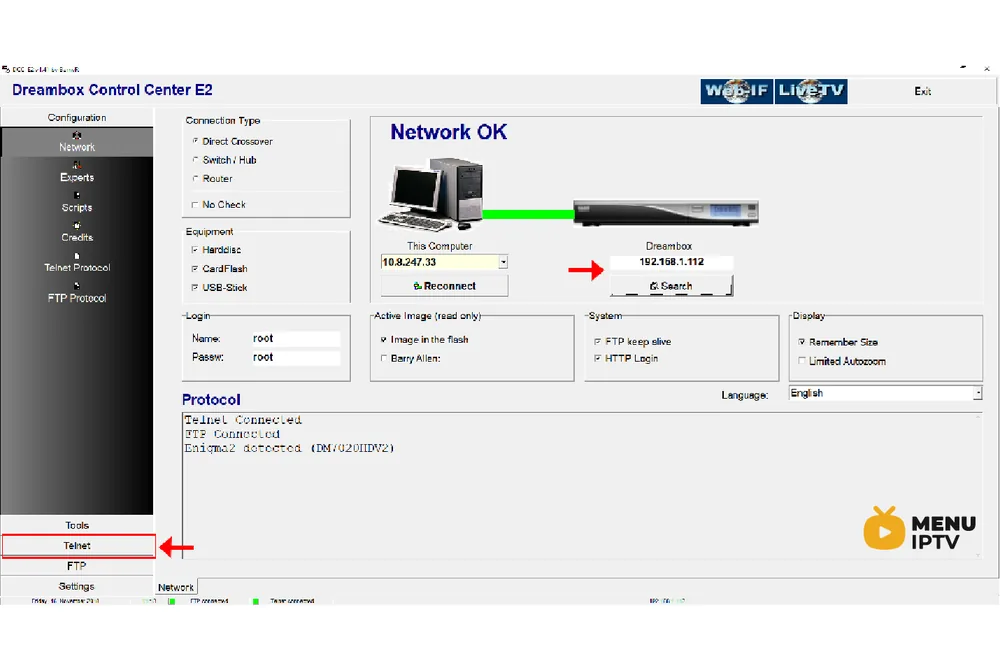1000x668 pixels.
Task: Toggle the No Check checkbox
Action: pyautogui.click(x=195, y=205)
